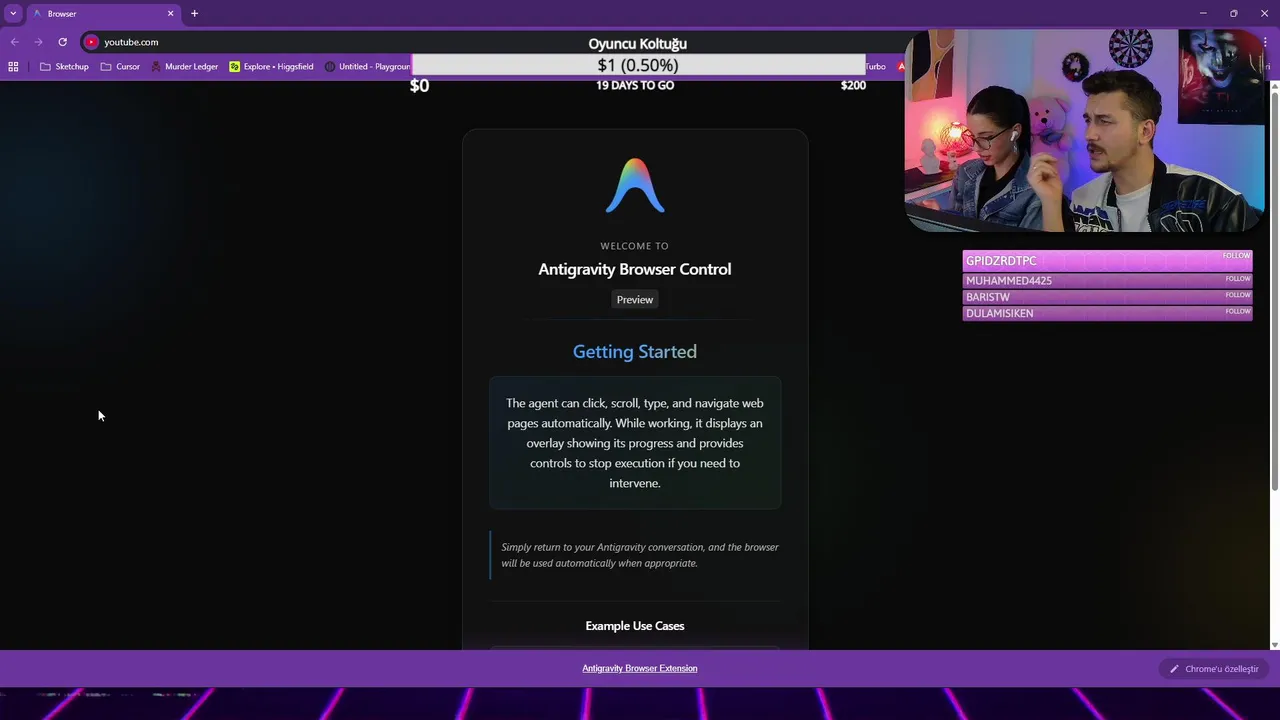Open the Sketchup bookmark folder
This screenshot has width=1280, height=720.
click(x=64, y=67)
